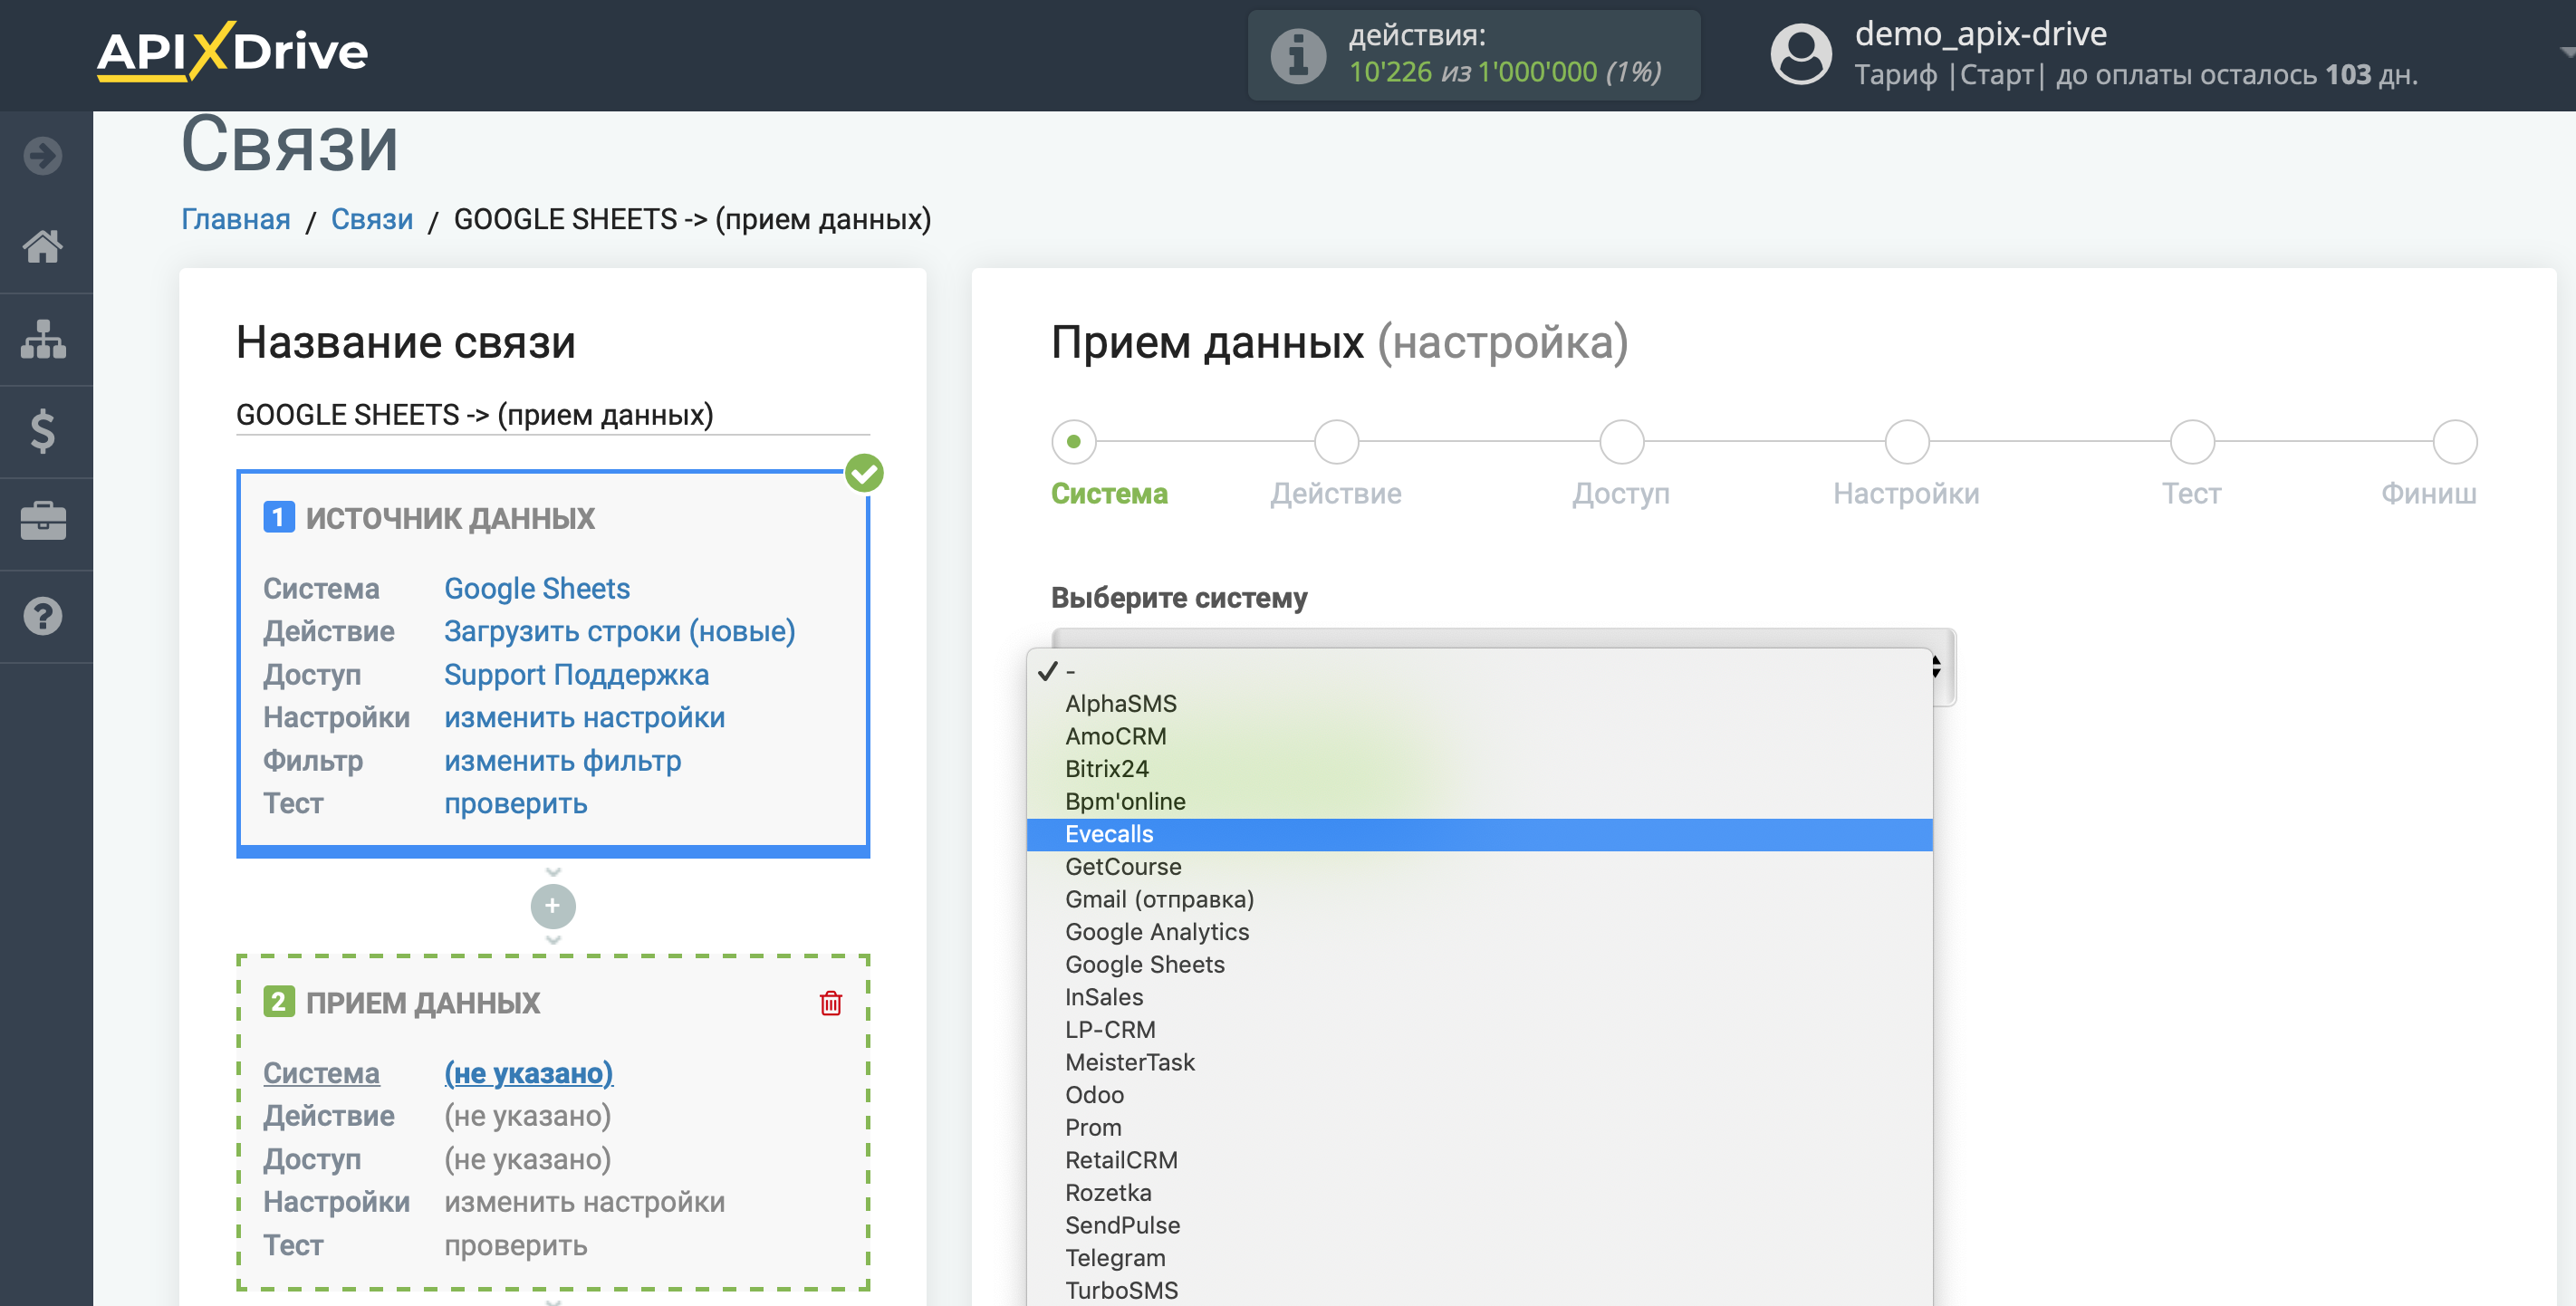Click the APIXDrive logo

pyautogui.click(x=232, y=51)
